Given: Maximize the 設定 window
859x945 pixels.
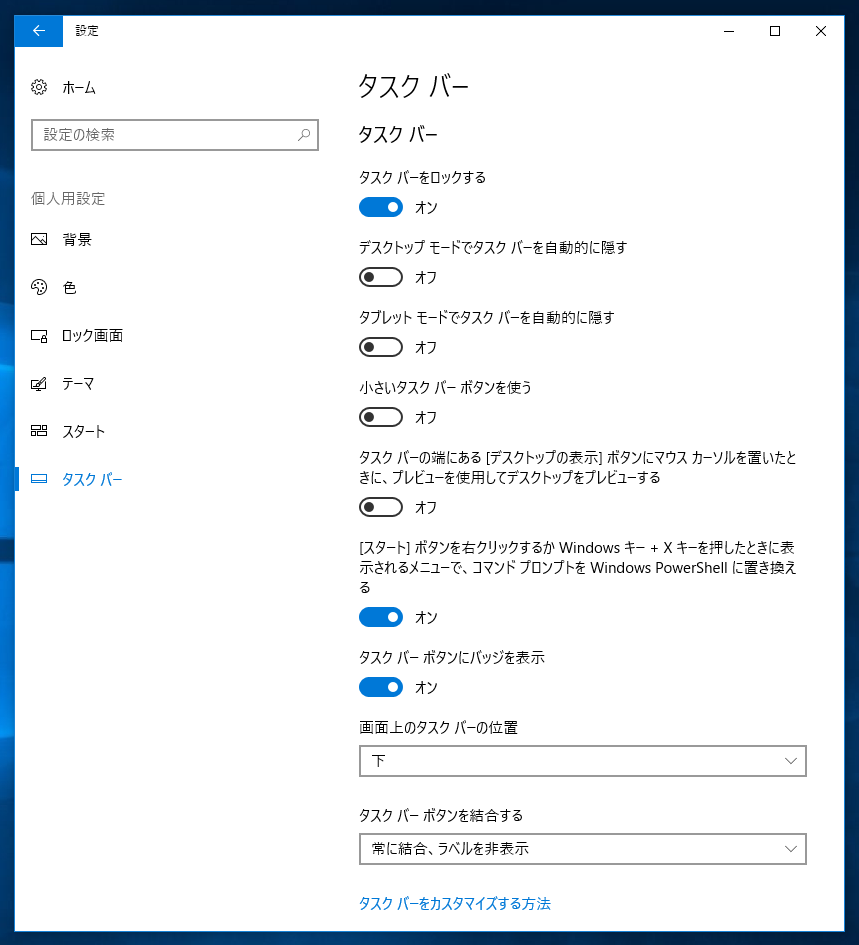Looking at the screenshot, I should [775, 31].
